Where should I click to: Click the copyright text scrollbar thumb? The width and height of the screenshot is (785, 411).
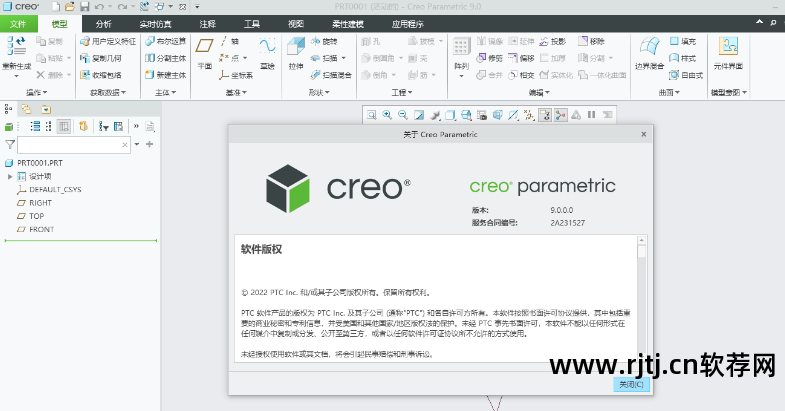(642, 251)
